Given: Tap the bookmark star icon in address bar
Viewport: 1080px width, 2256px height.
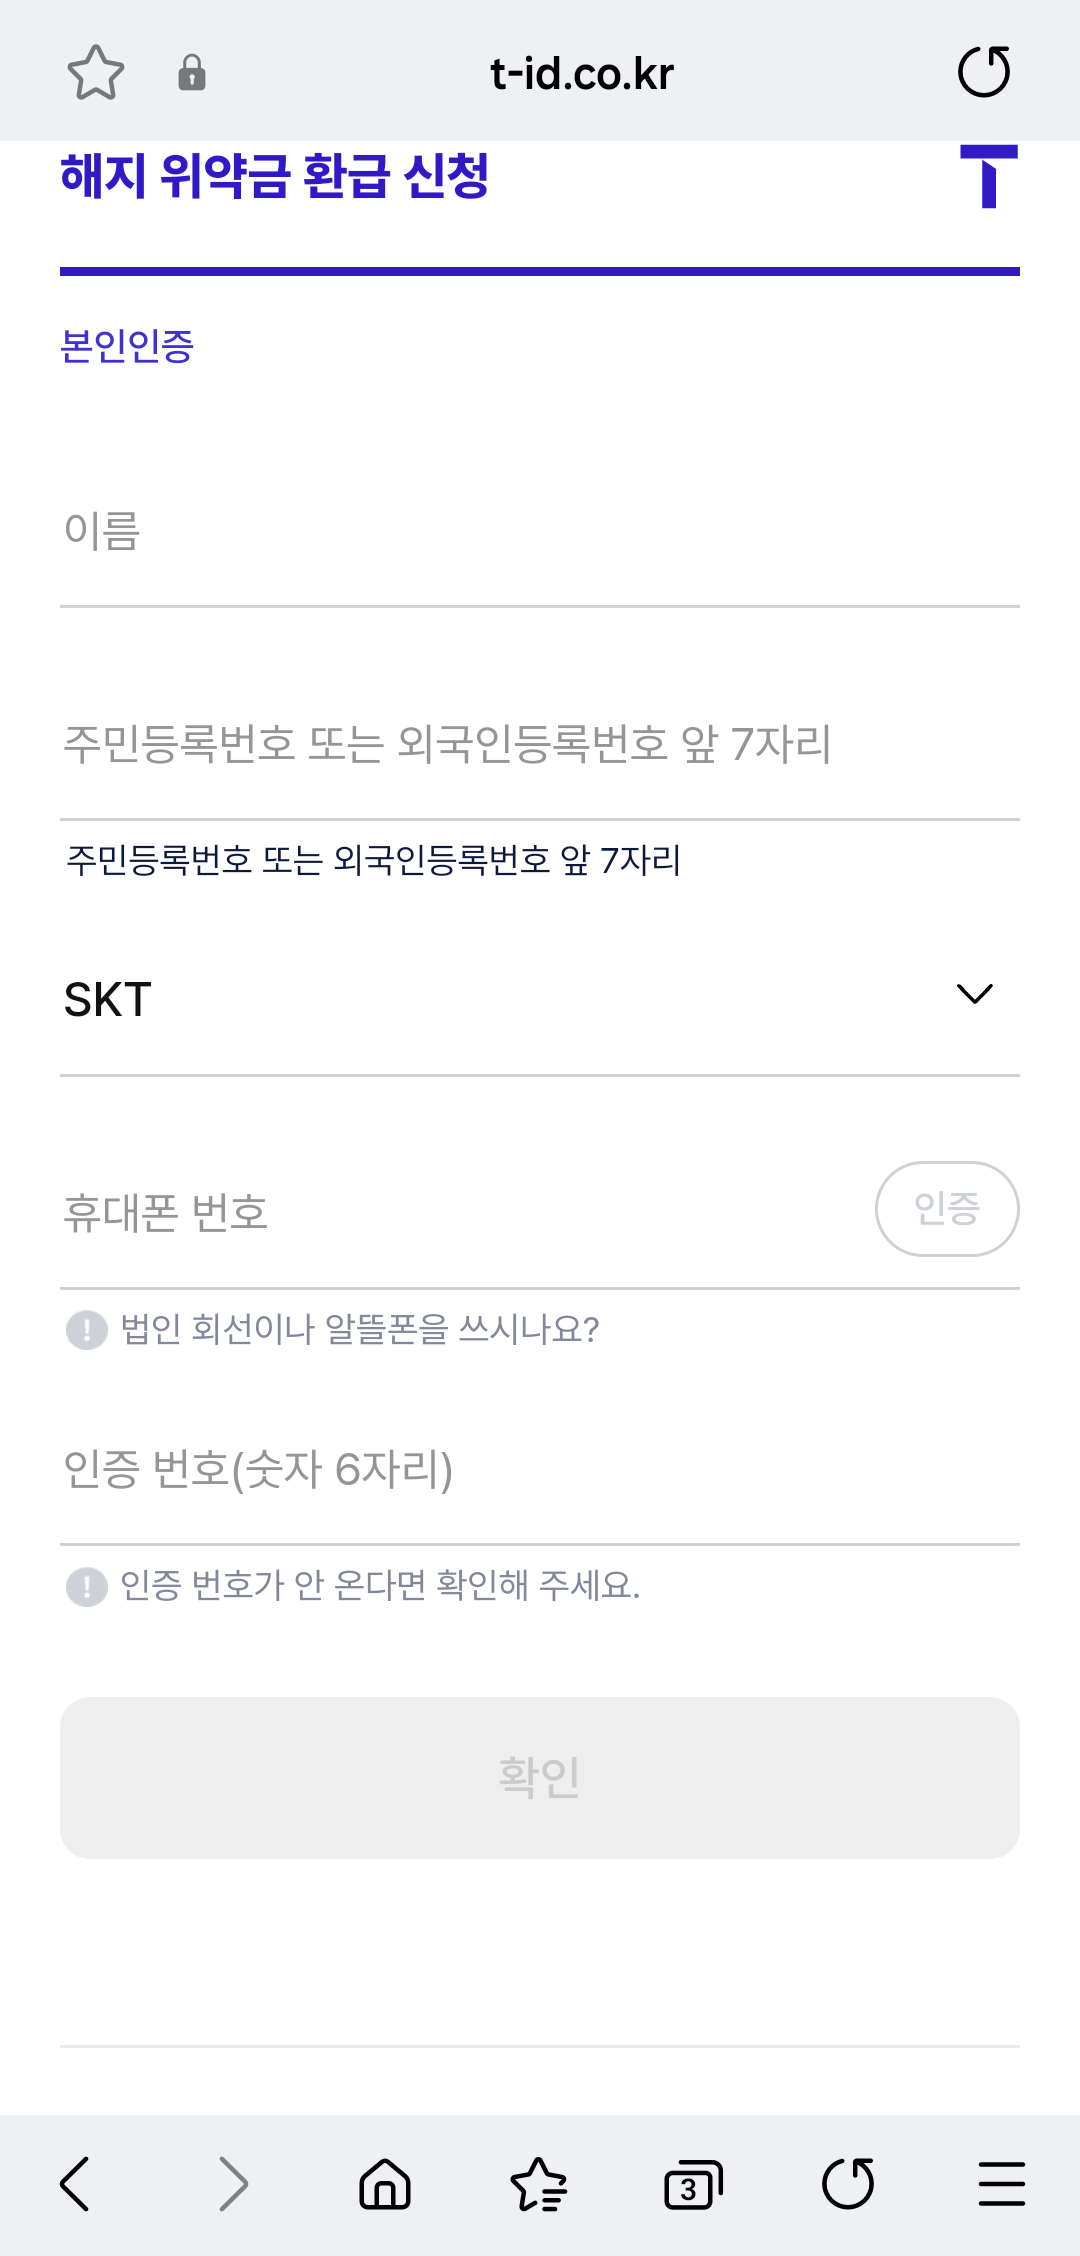Looking at the screenshot, I should click(x=95, y=72).
